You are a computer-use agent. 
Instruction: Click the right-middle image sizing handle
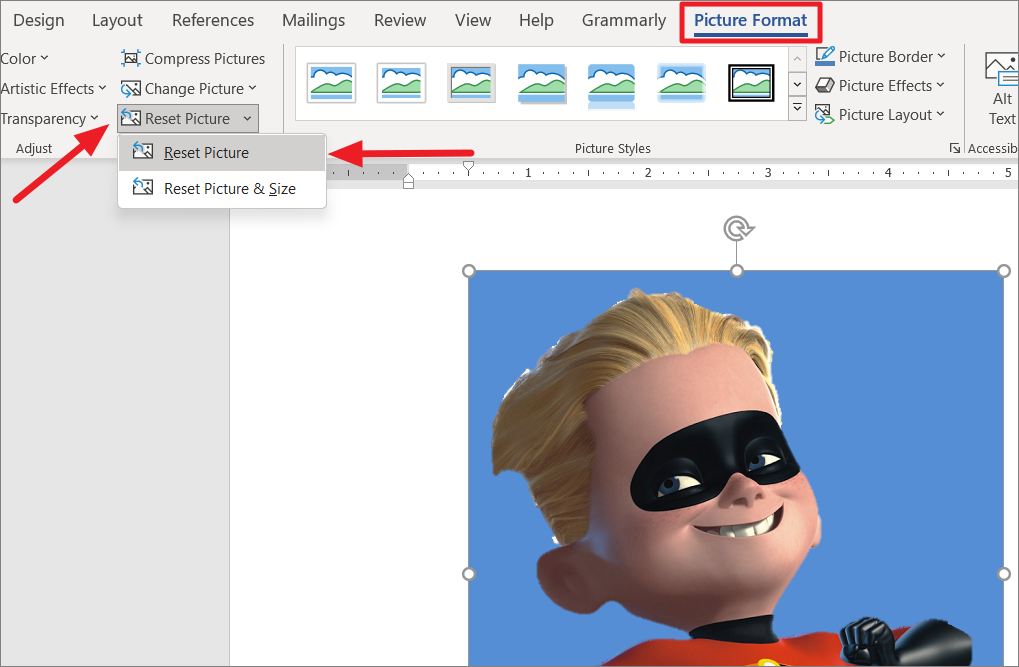1004,574
